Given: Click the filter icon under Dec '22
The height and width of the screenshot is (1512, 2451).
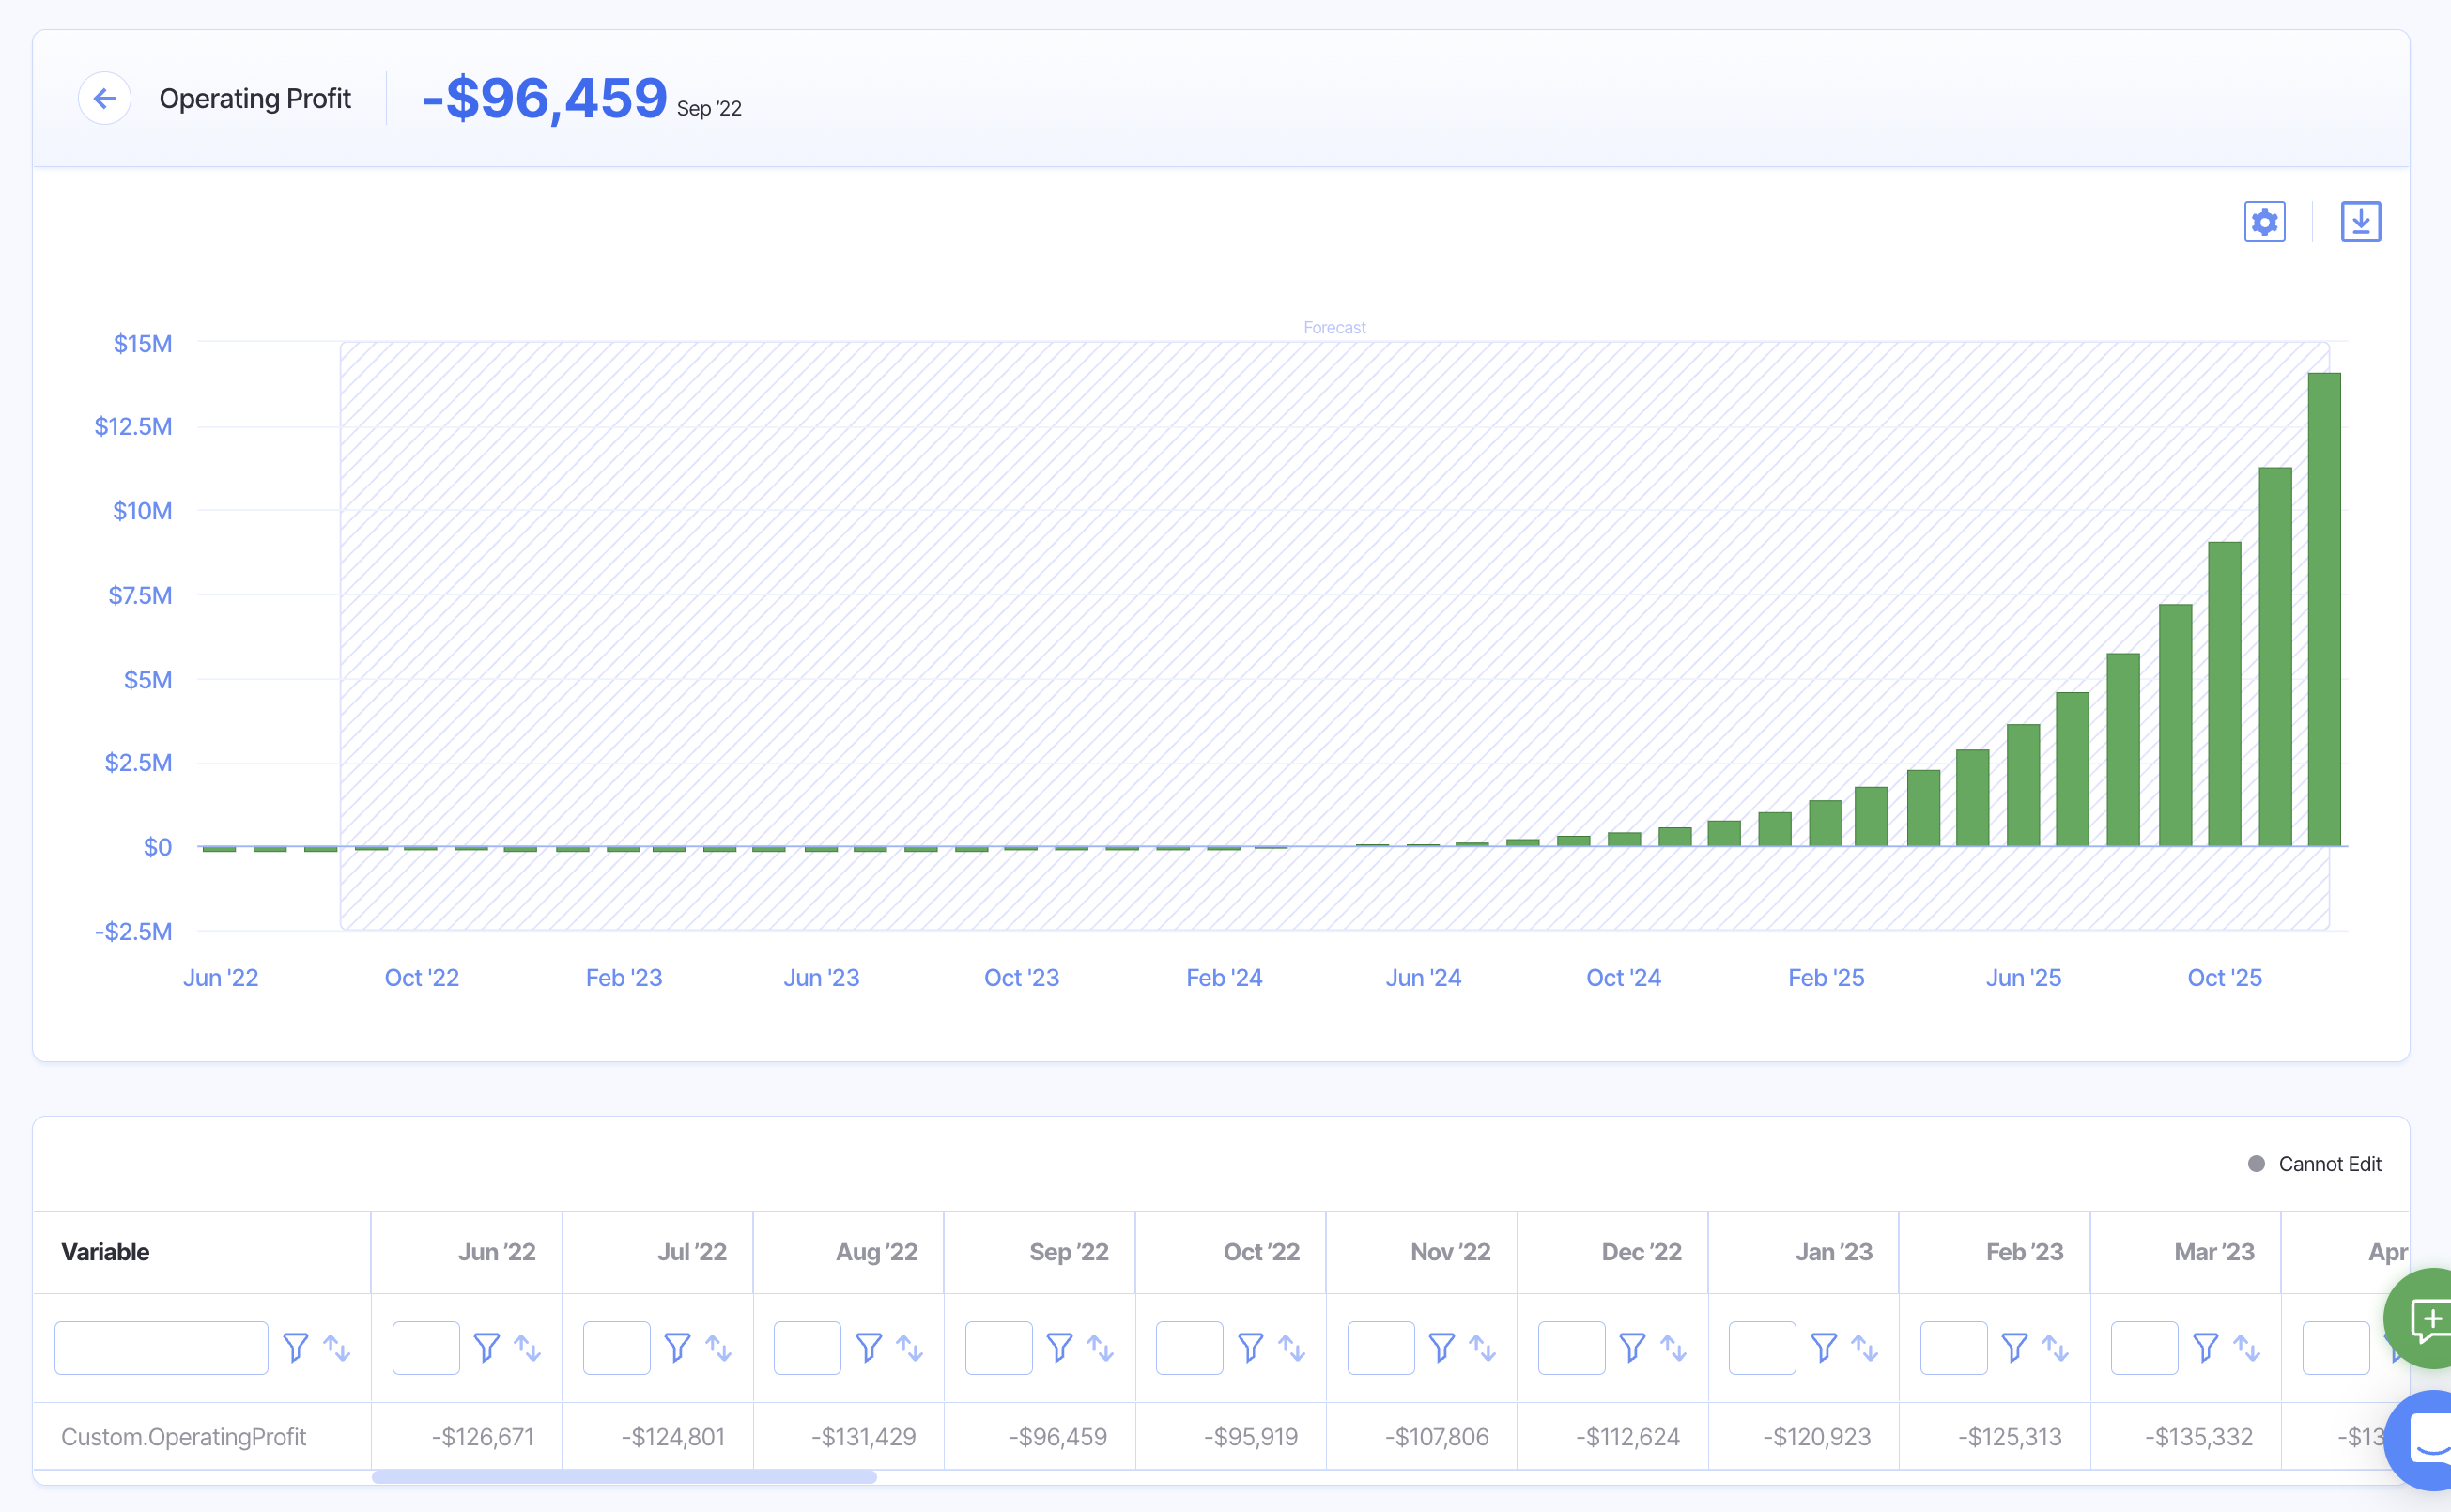Looking at the screenshot, I should (1632, 1347).
